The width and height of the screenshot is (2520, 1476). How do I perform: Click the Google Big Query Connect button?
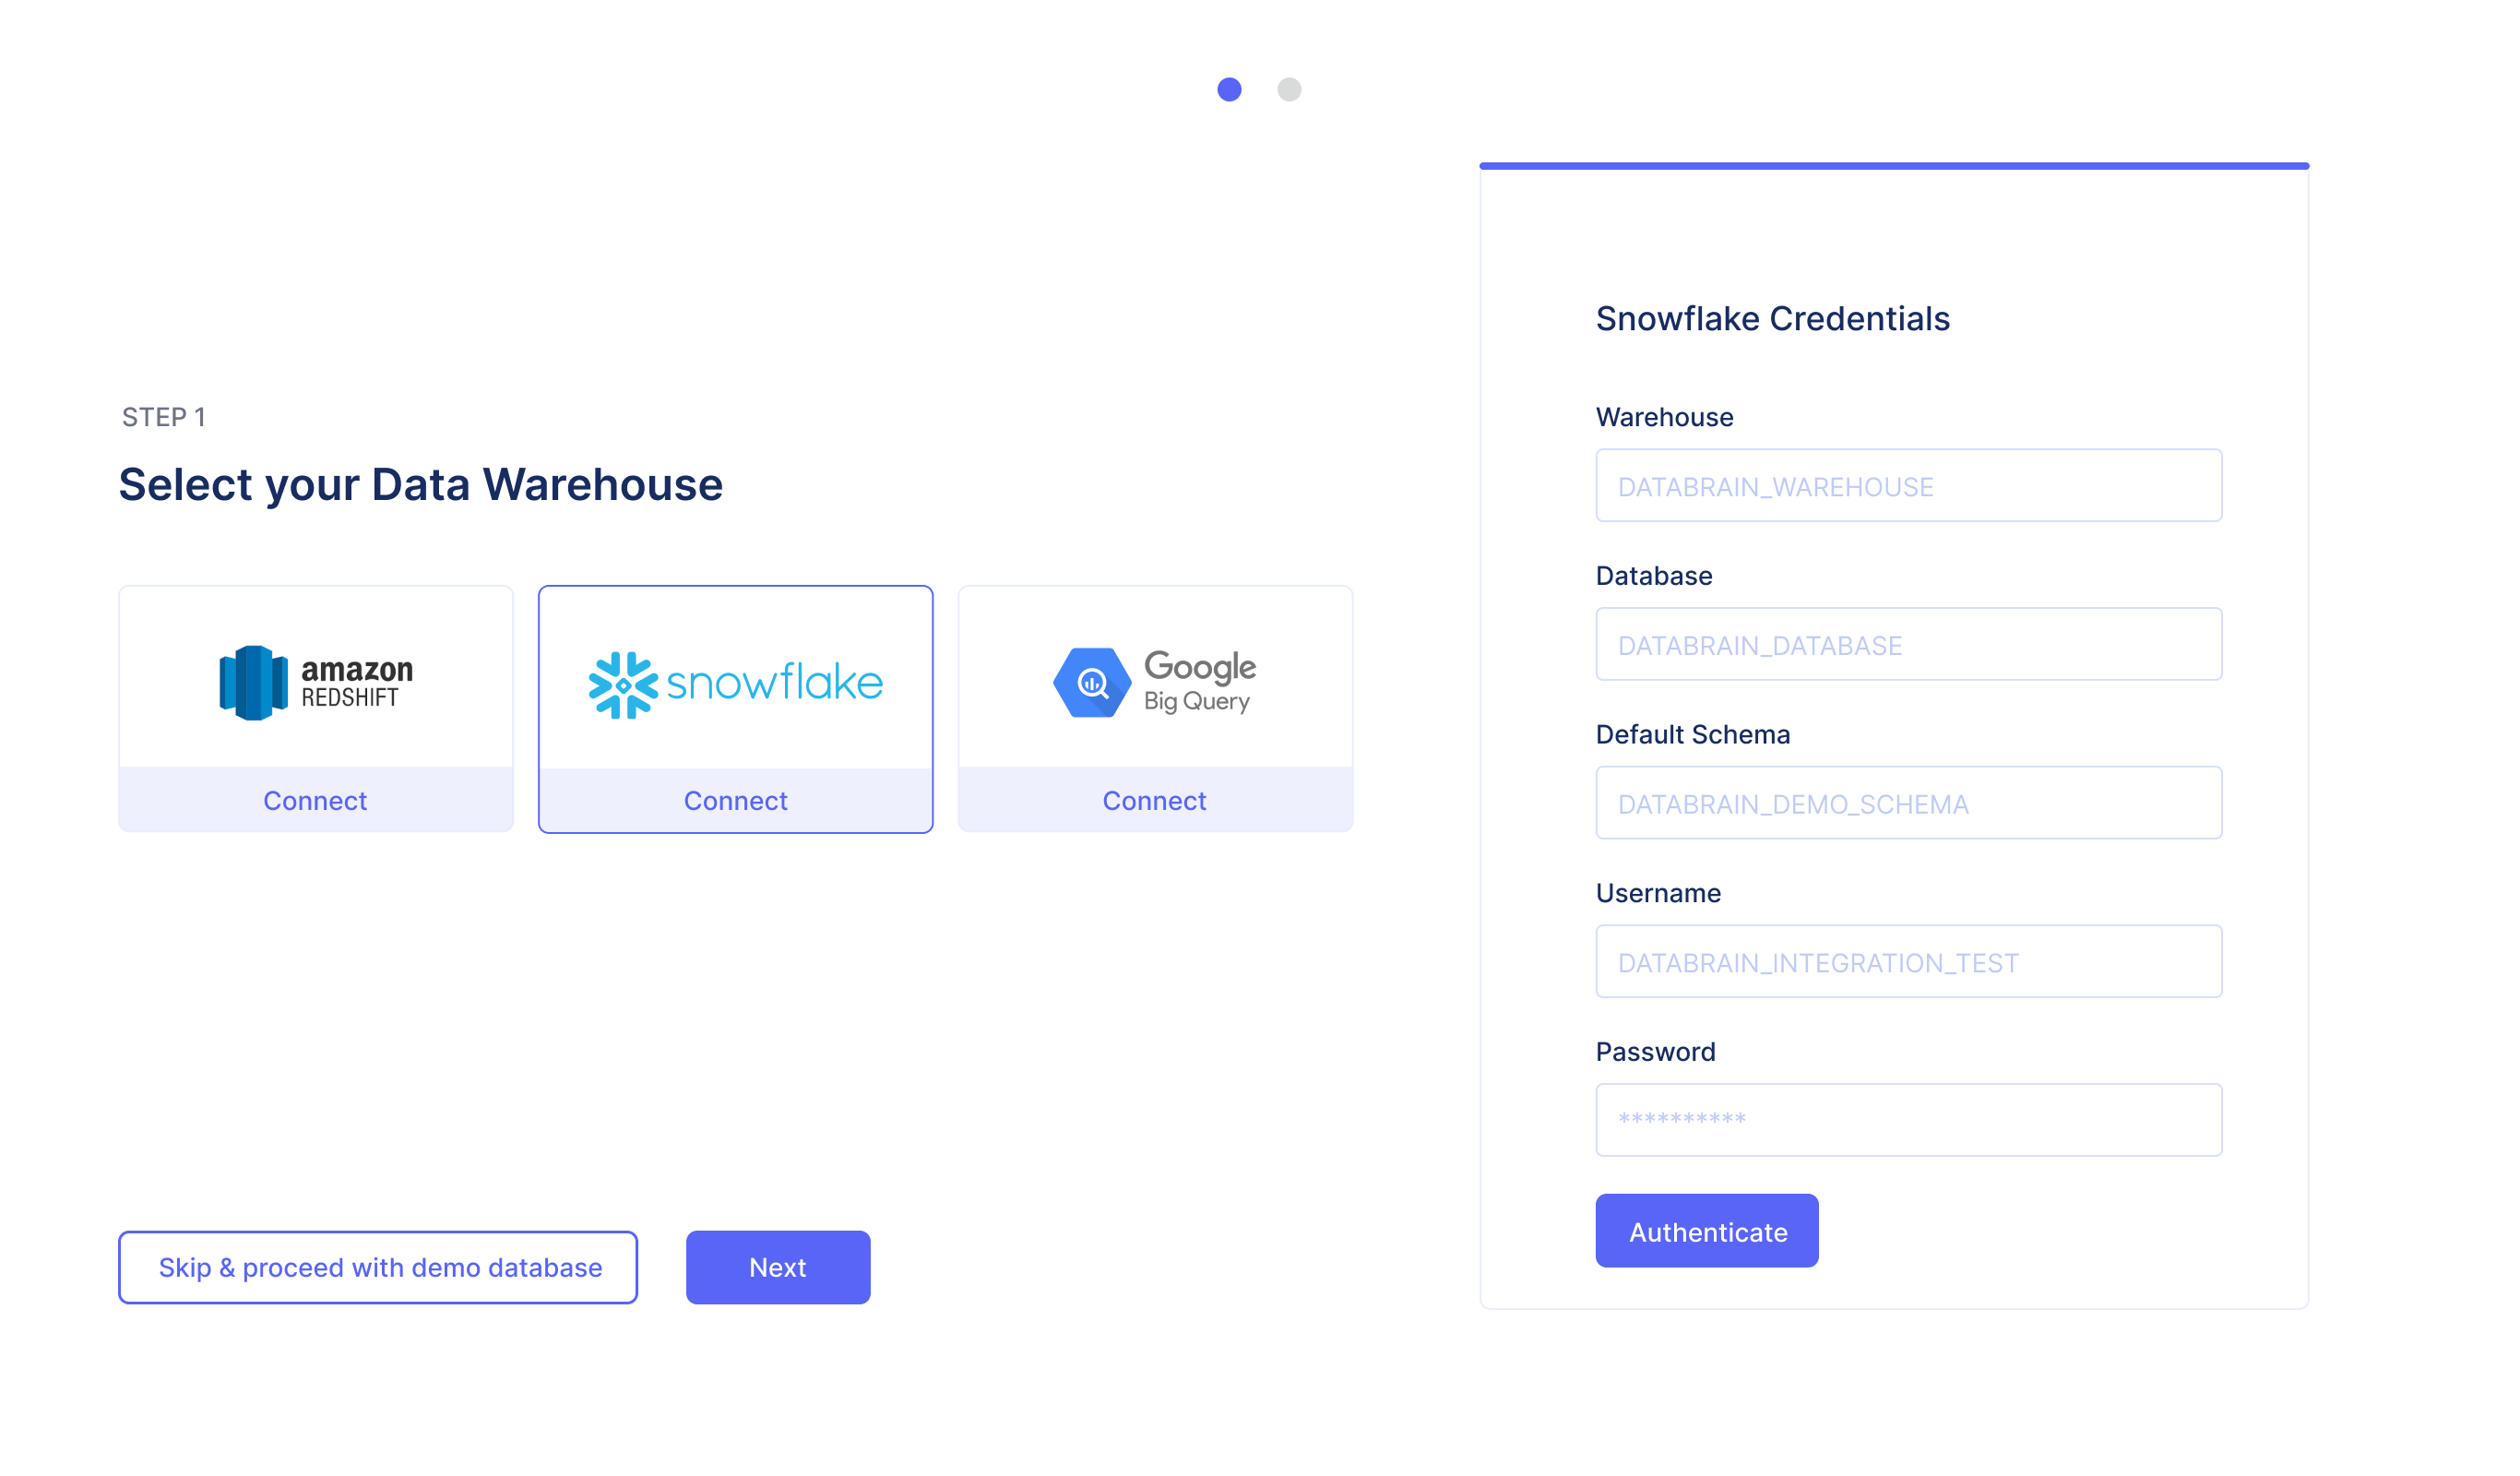(1156, 800)
